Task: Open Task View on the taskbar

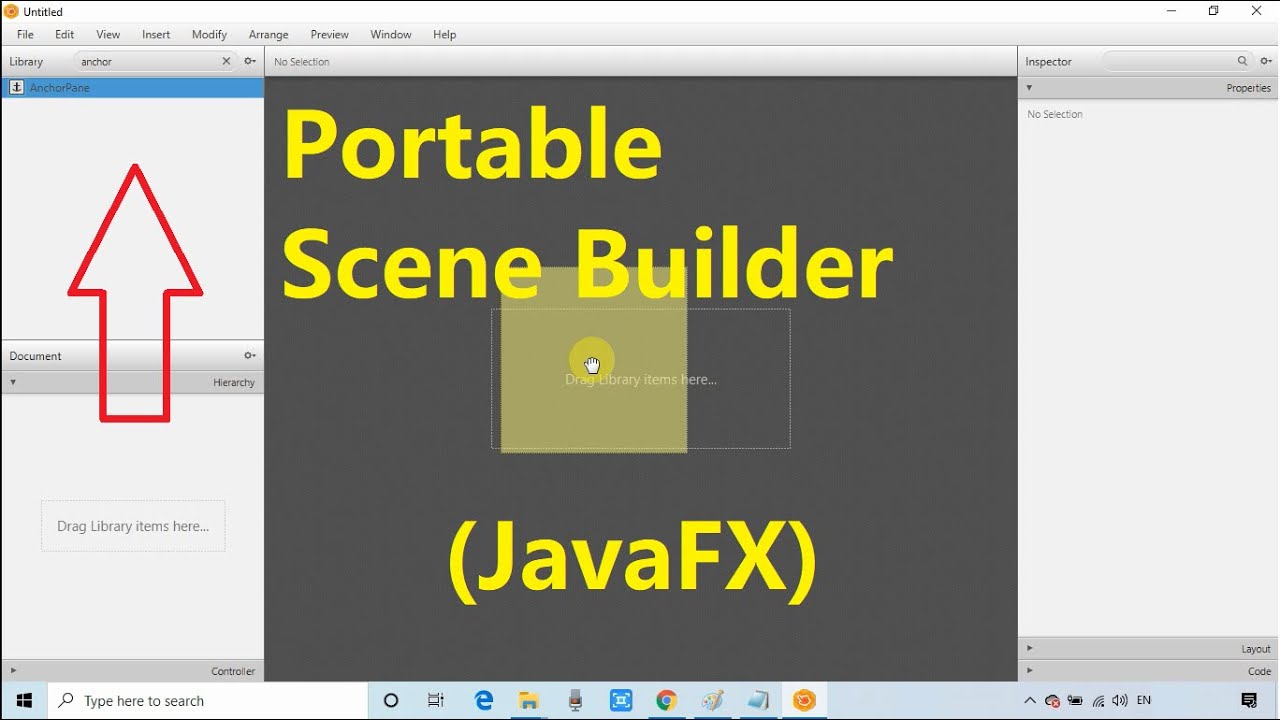Action: (436, 701)
